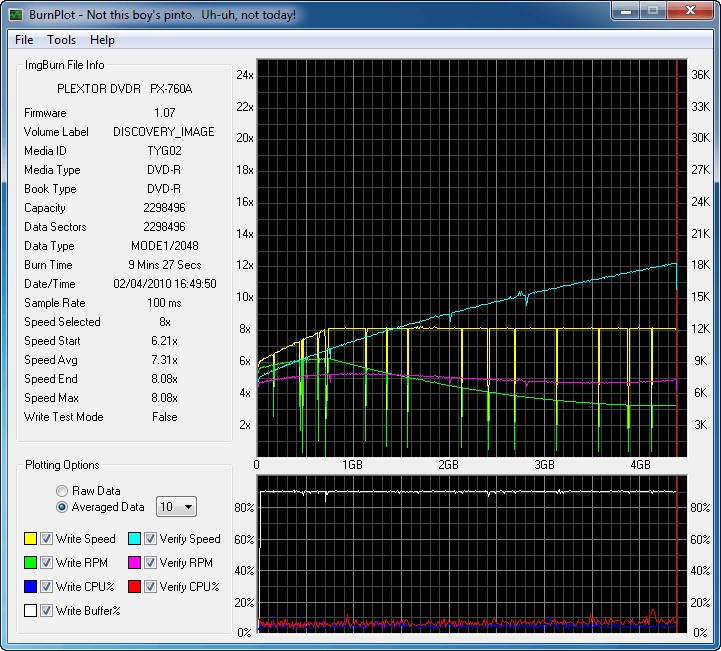Uncheck the Write Speed checkbox
This screenshot has width=721, height=651.
(x=47, y=539)
